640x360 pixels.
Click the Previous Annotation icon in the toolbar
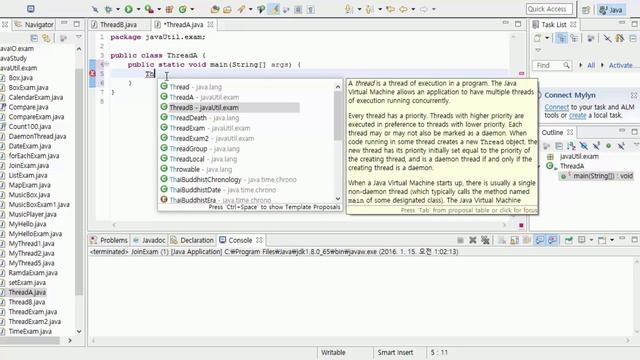[370, 9]
